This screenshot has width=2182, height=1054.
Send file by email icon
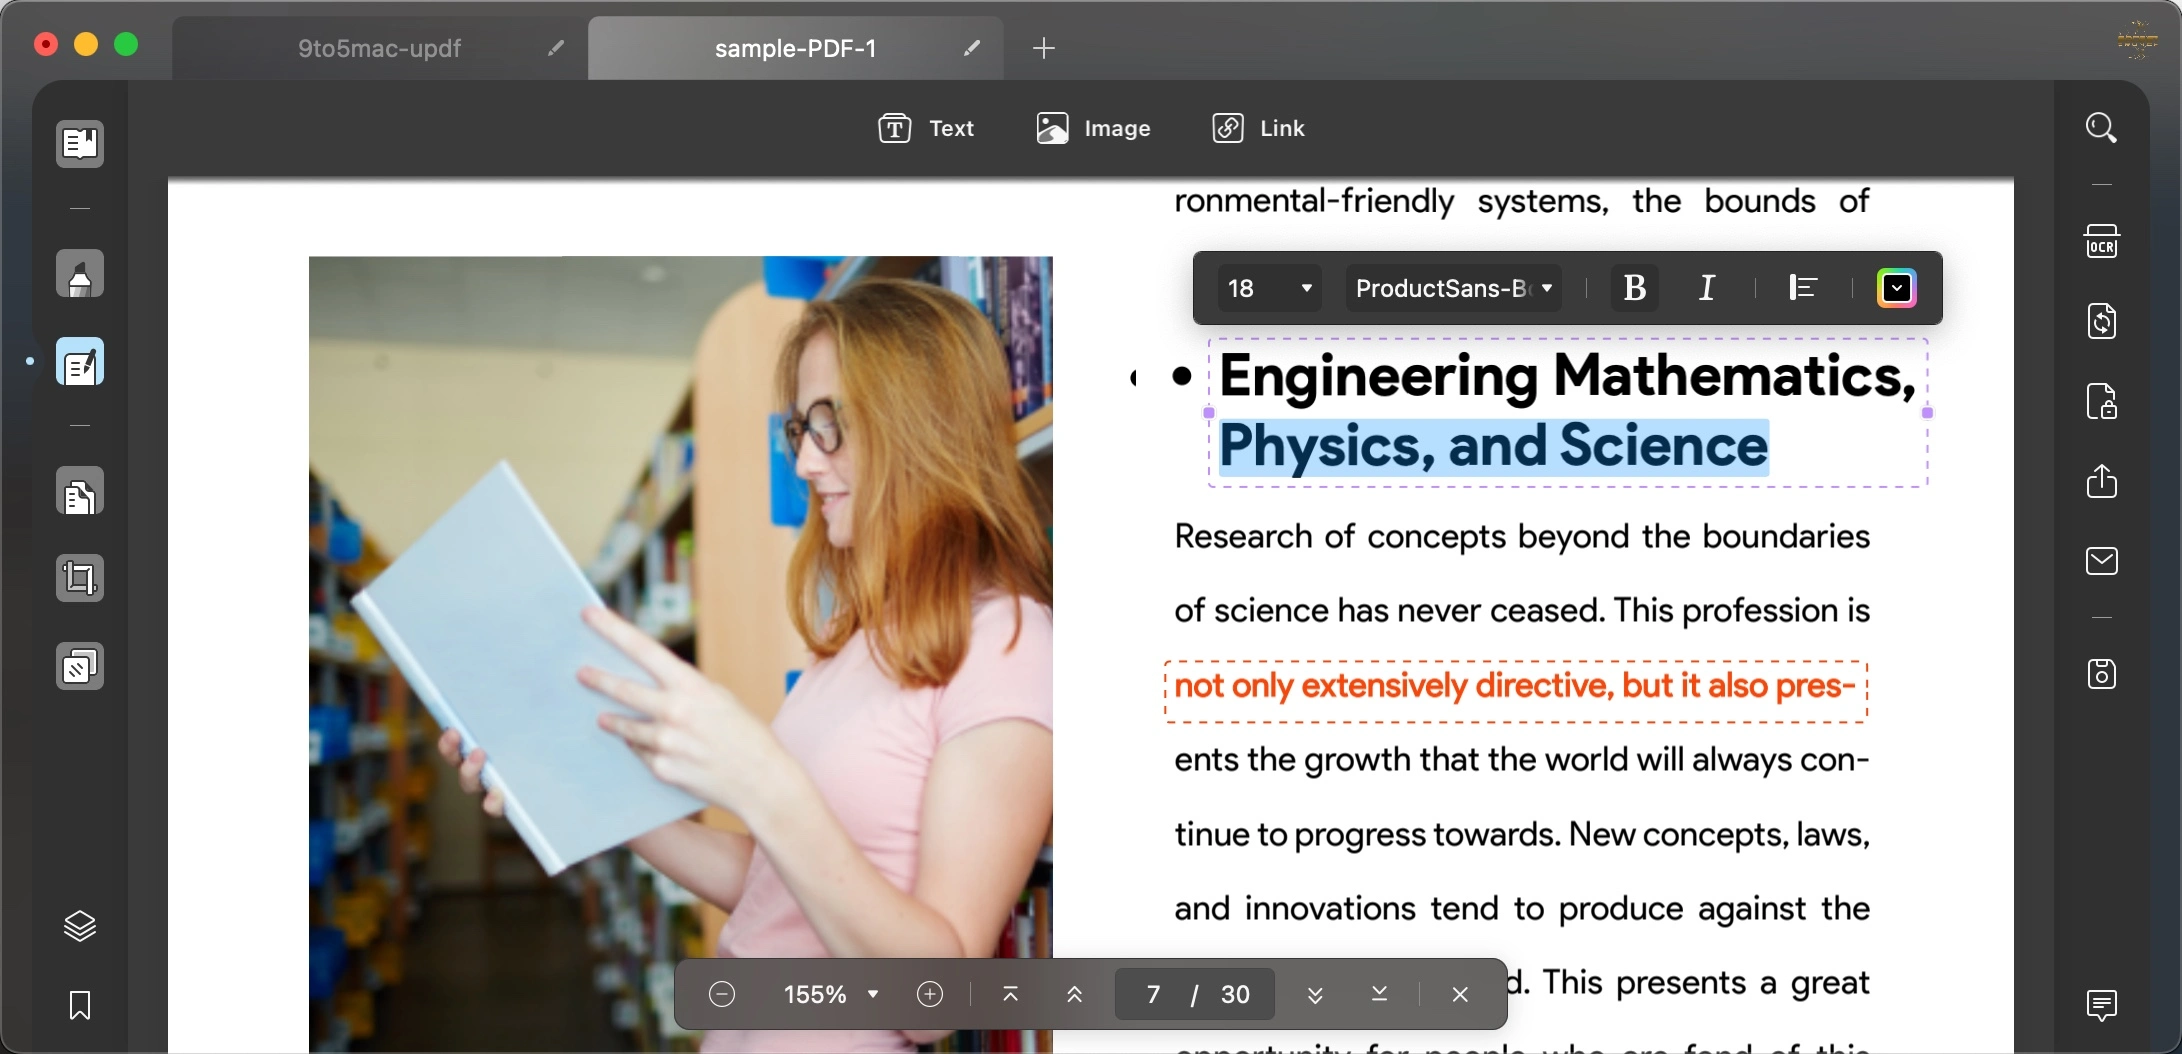click(x=2101, y=561)
